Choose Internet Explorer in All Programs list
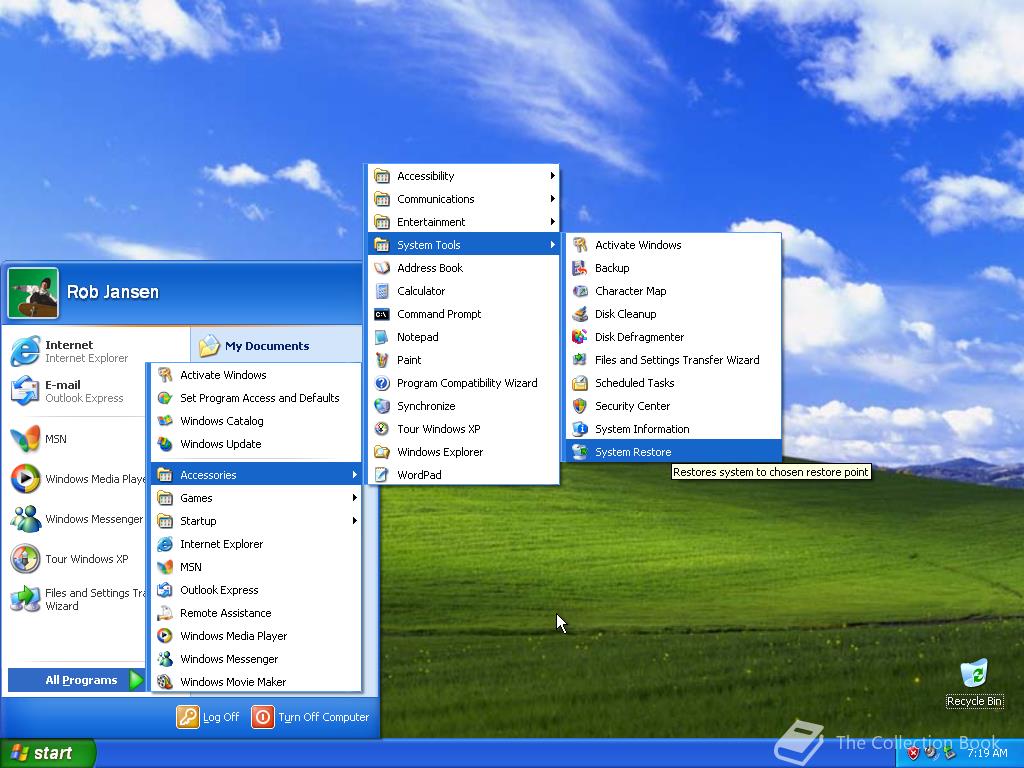Screen dimensions: 1024x768 pos(256,544)
